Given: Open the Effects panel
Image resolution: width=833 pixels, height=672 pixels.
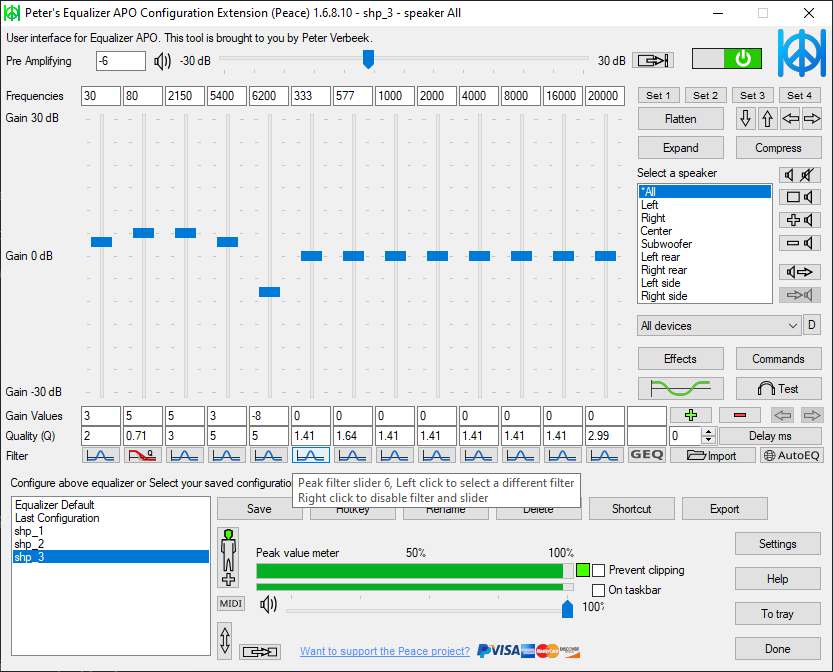Looking at the screenshot, I should (x=681, y=359).
